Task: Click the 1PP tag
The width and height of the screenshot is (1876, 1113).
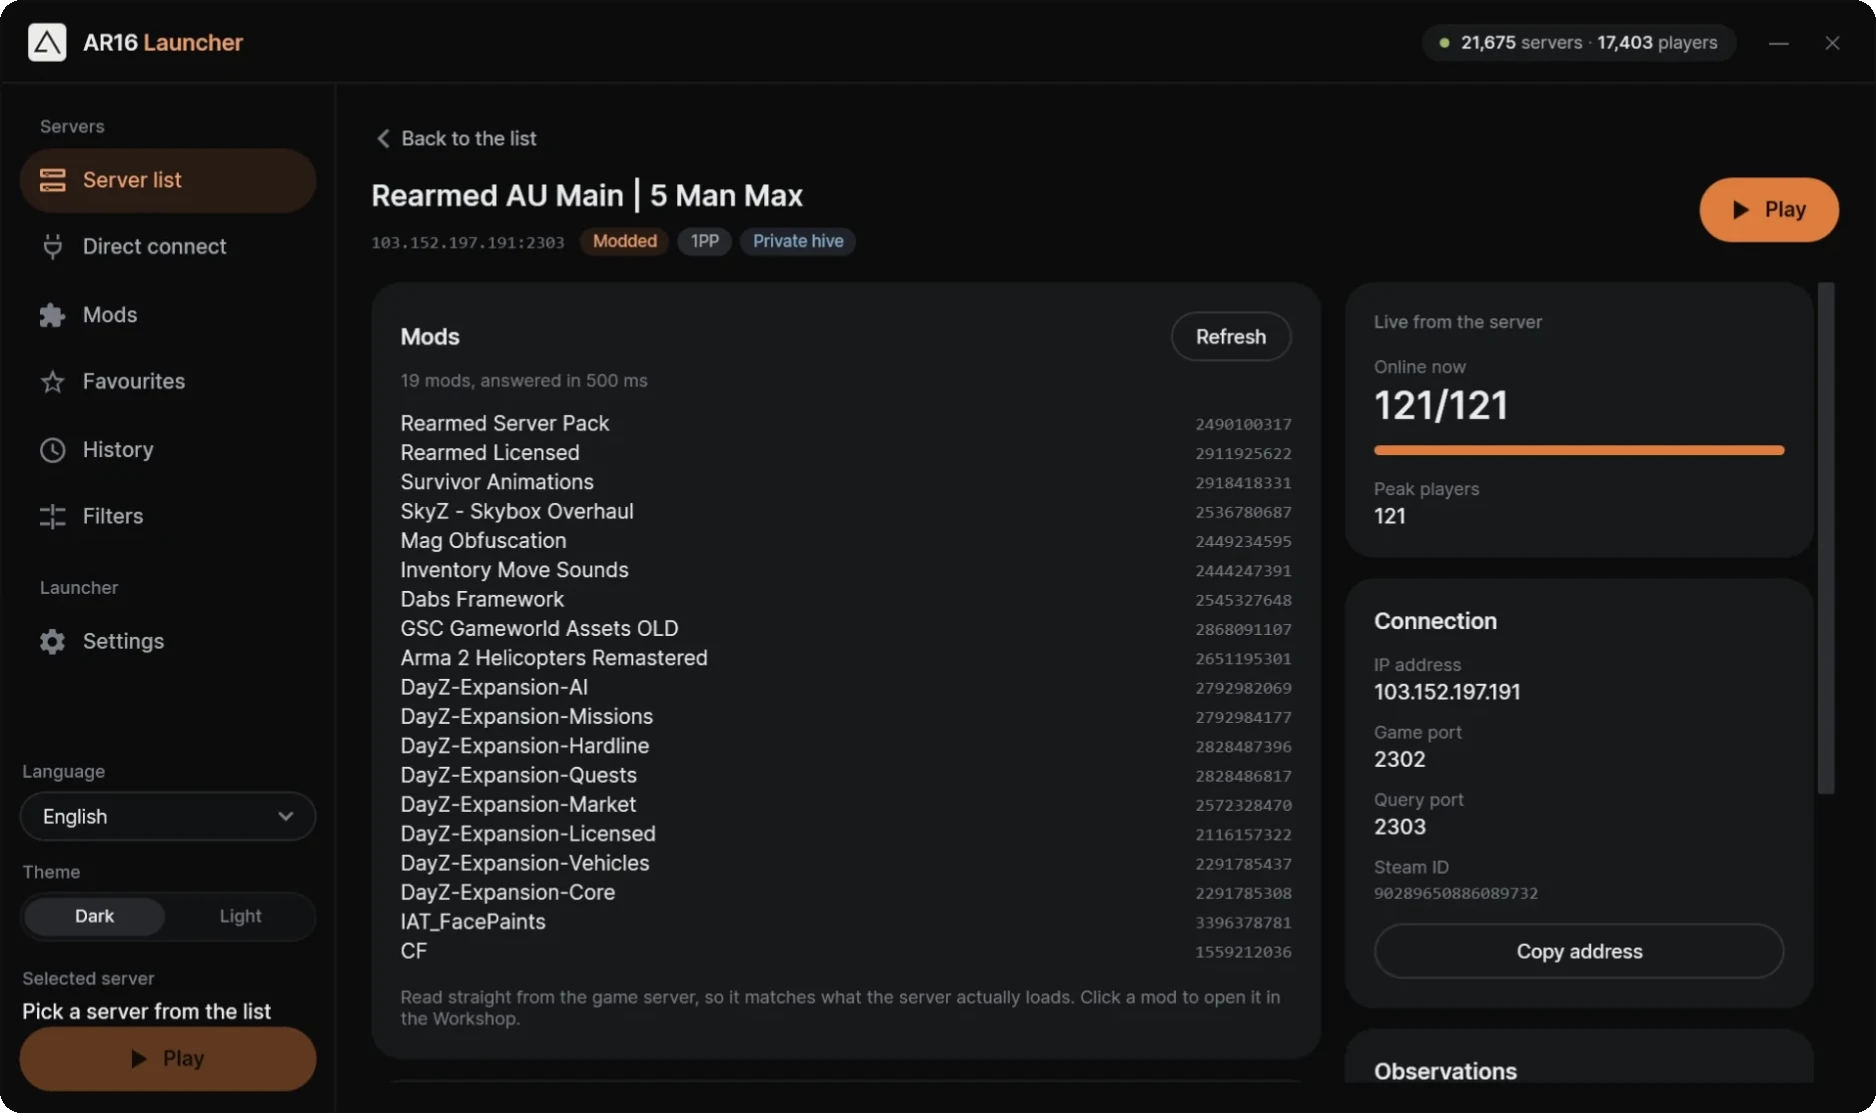Action: (705, 241)
